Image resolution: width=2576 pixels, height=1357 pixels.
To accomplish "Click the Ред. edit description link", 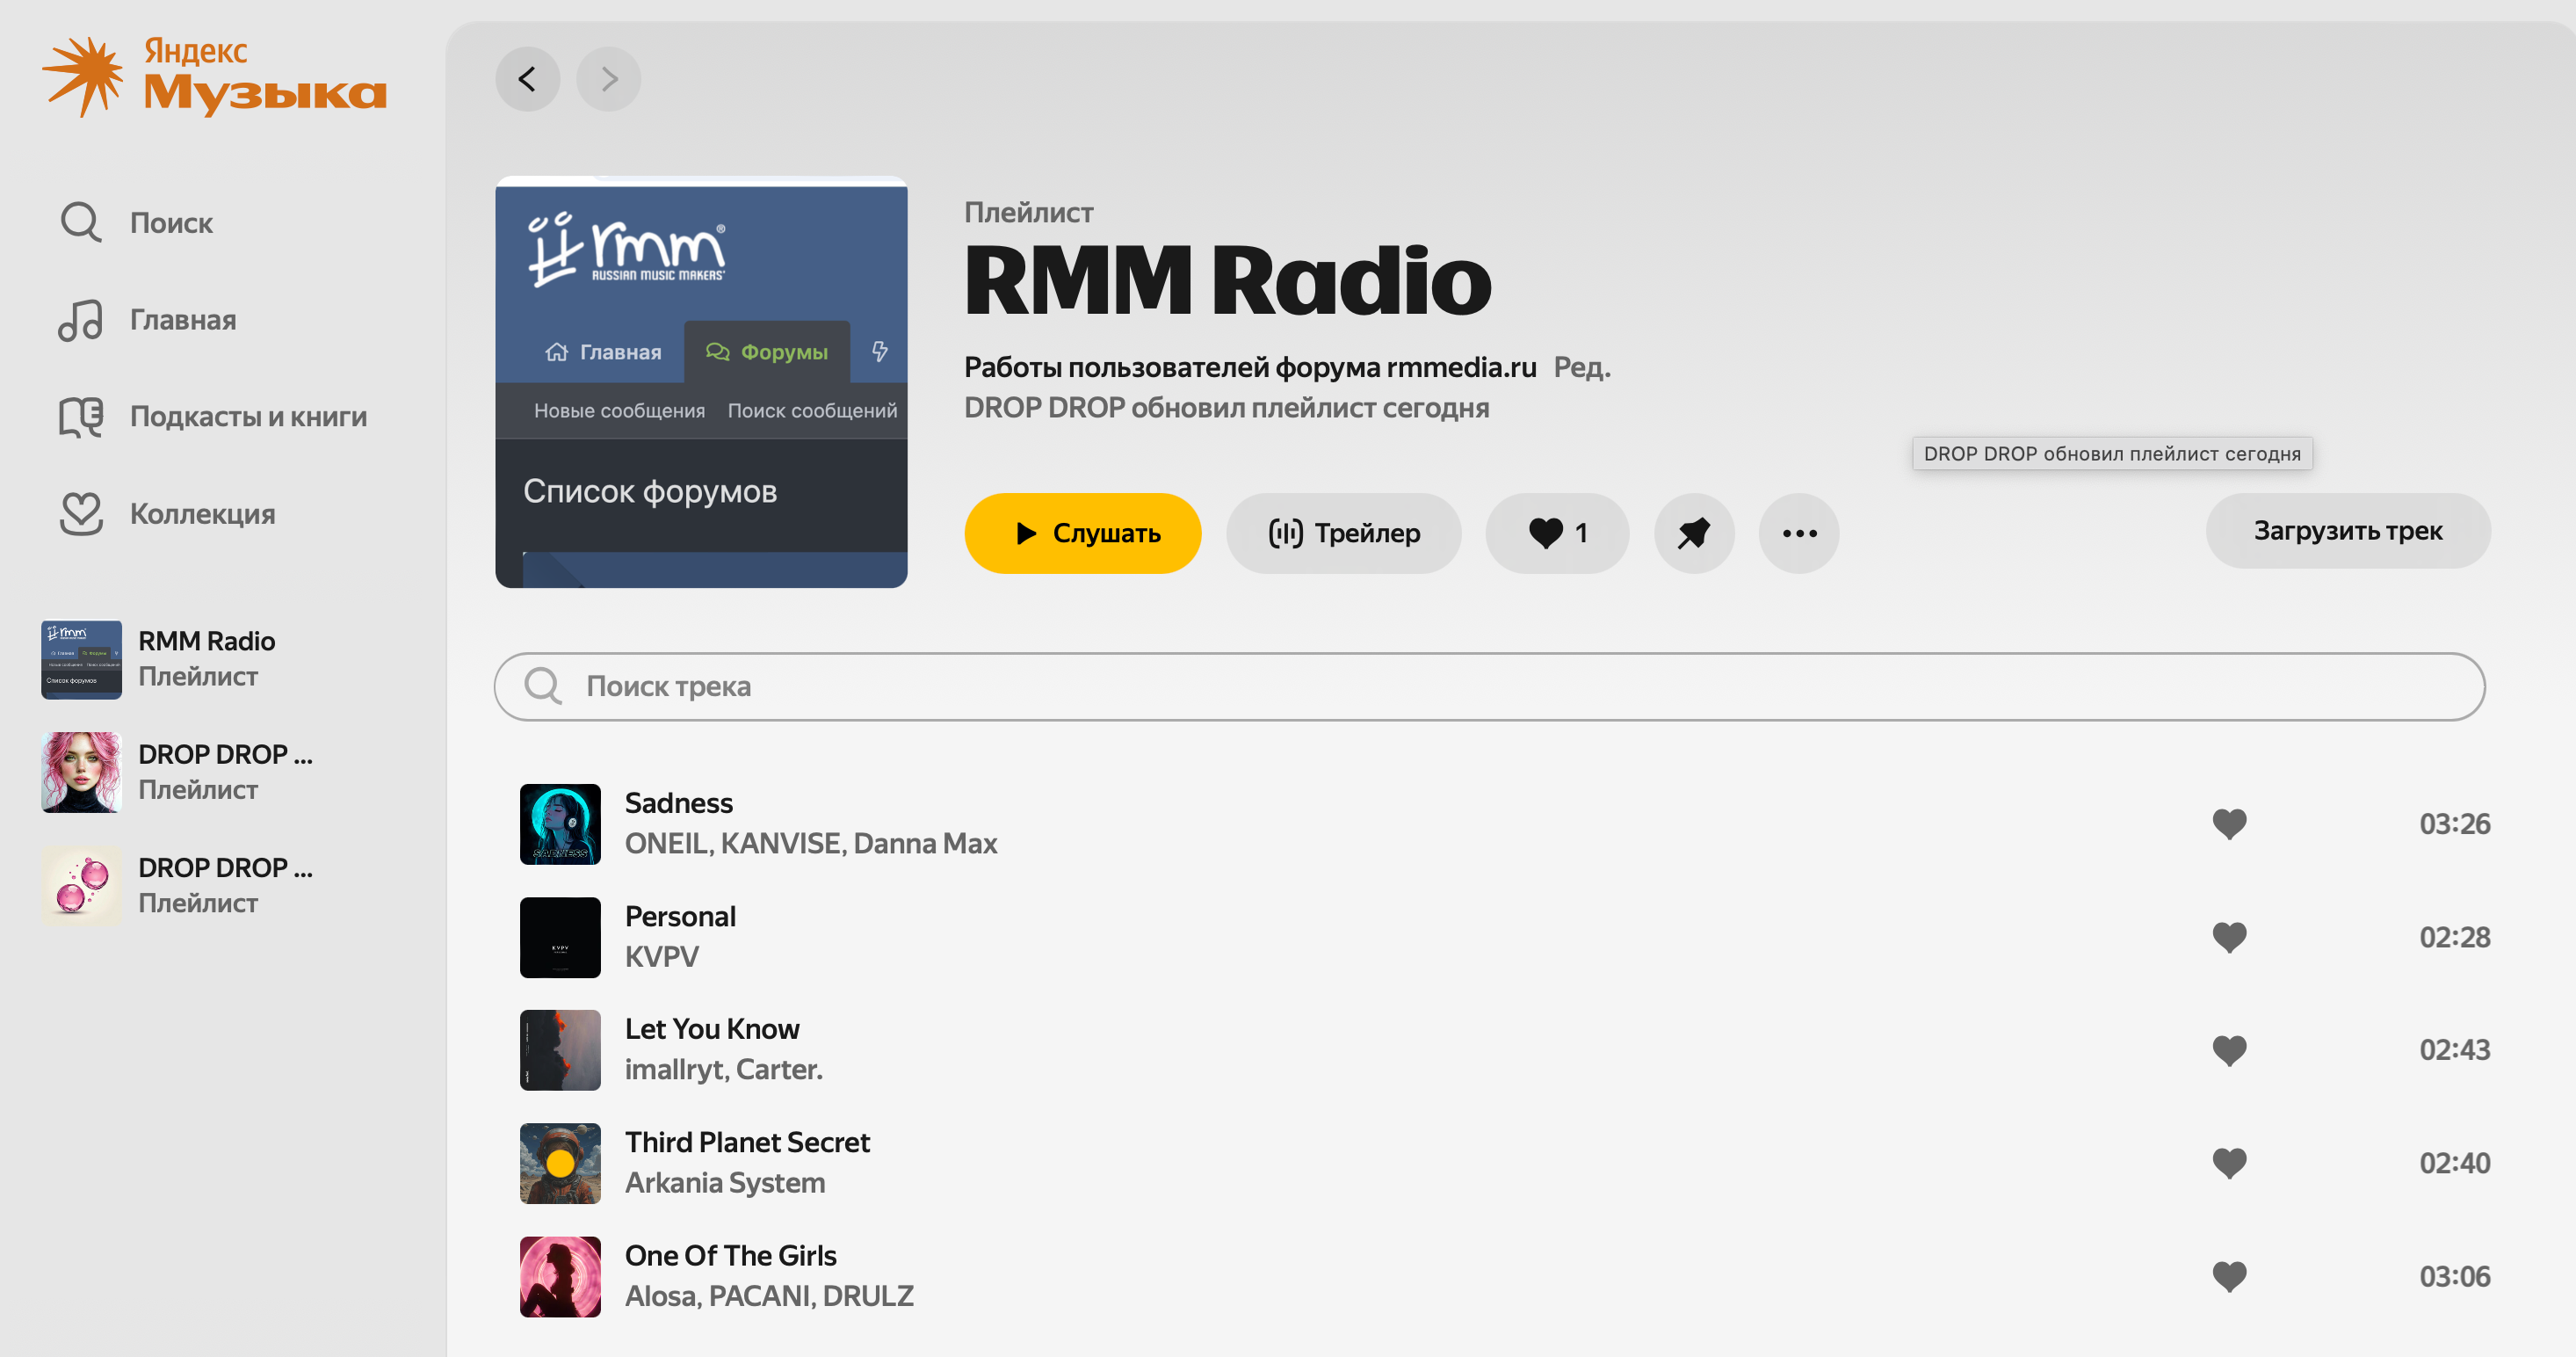I will pyautogui.click(x=1581, y=368).
